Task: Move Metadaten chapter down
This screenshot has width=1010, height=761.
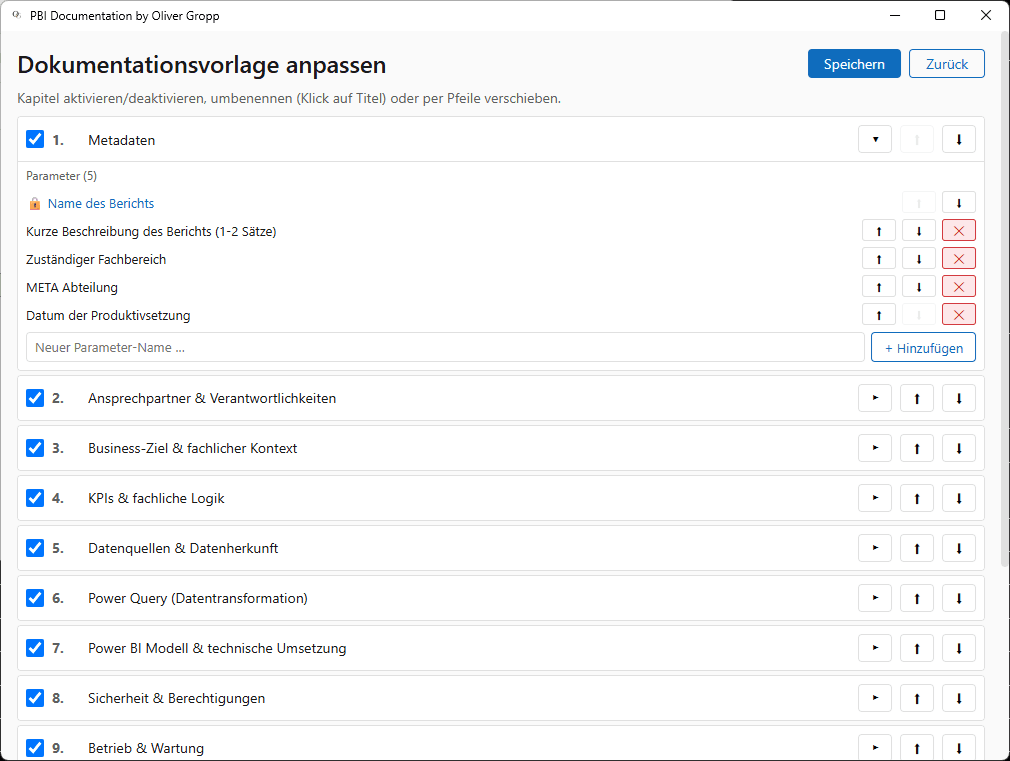Action: [958, 139]
